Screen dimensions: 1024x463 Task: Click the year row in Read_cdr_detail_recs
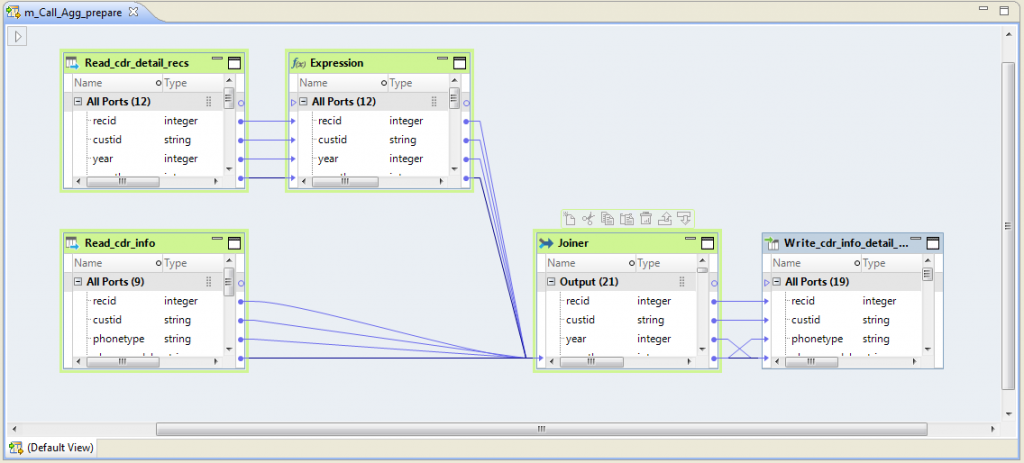point(147,159)
